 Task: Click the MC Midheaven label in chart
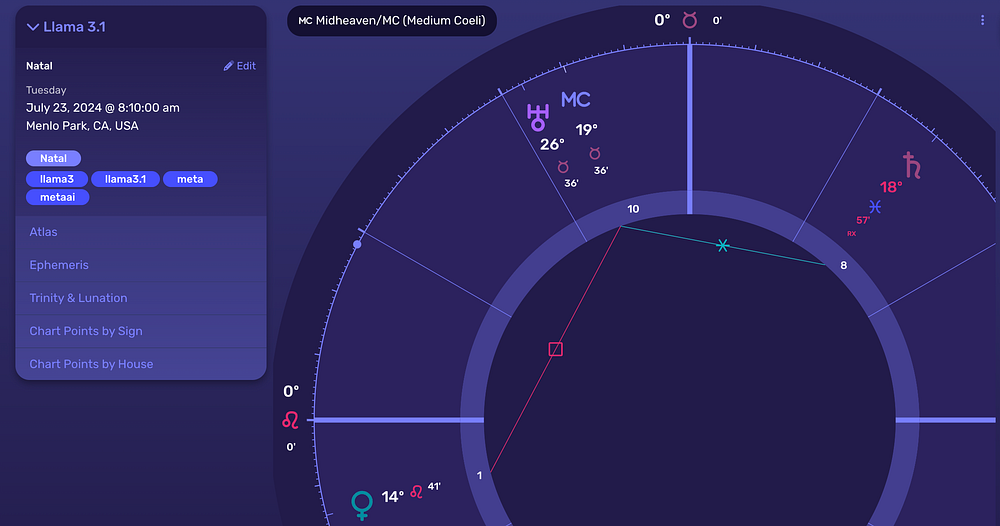click(575, 99)
